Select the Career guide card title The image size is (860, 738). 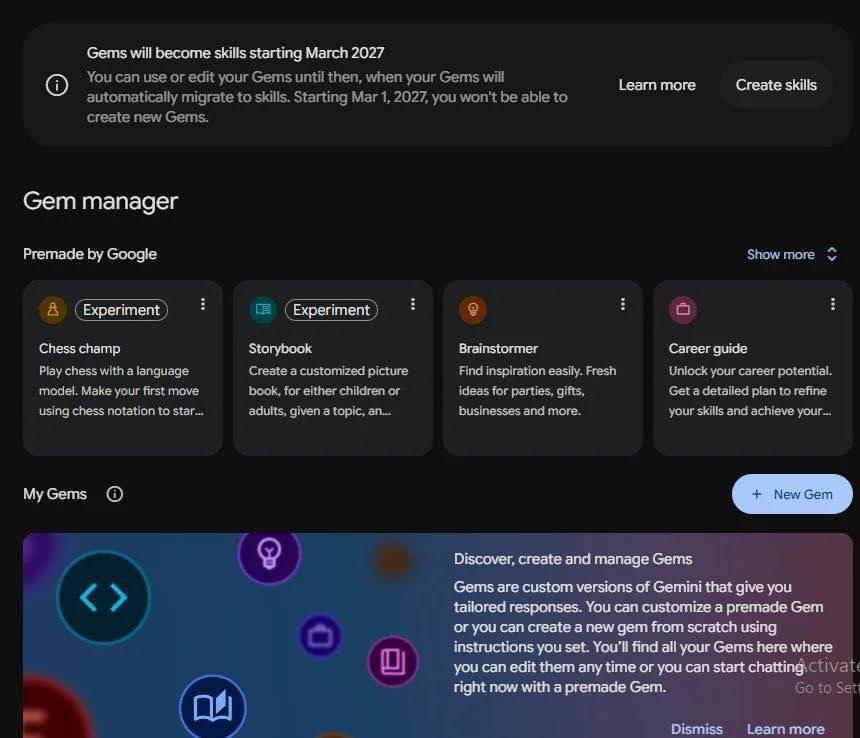pos(708,349)
